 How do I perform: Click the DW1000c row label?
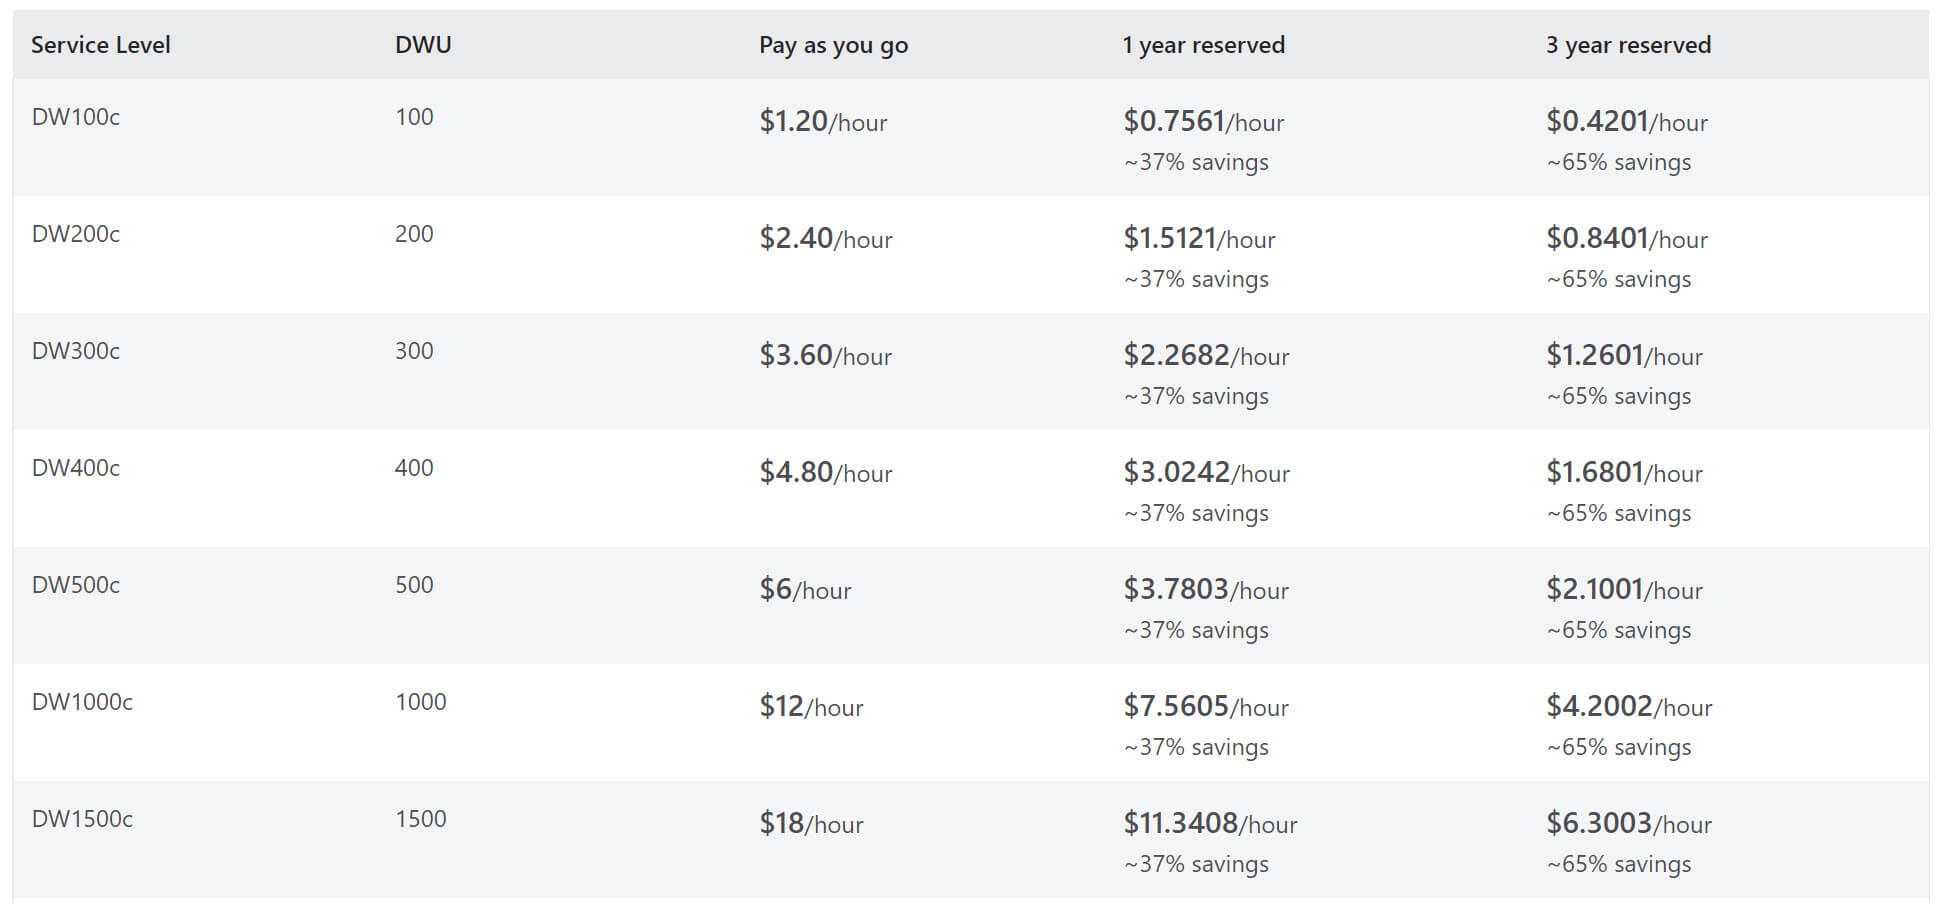[x=82, y=702]
